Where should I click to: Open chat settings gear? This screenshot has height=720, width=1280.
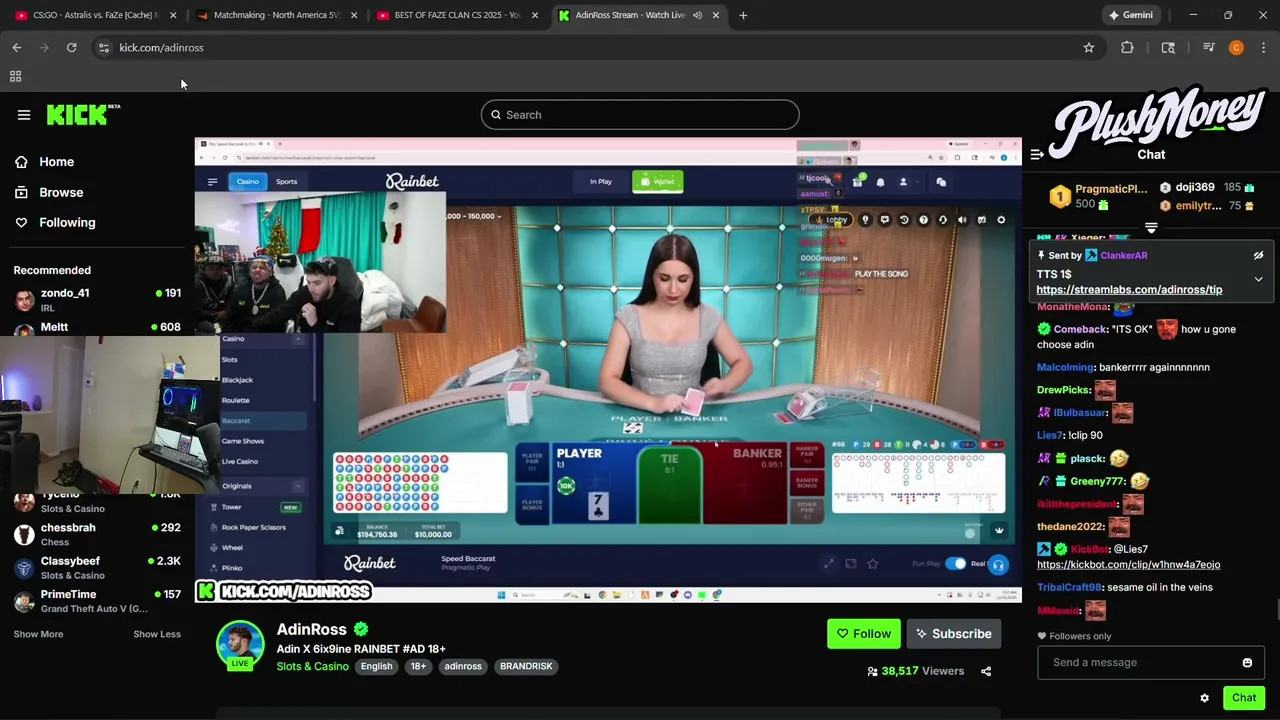[1204, 698]
